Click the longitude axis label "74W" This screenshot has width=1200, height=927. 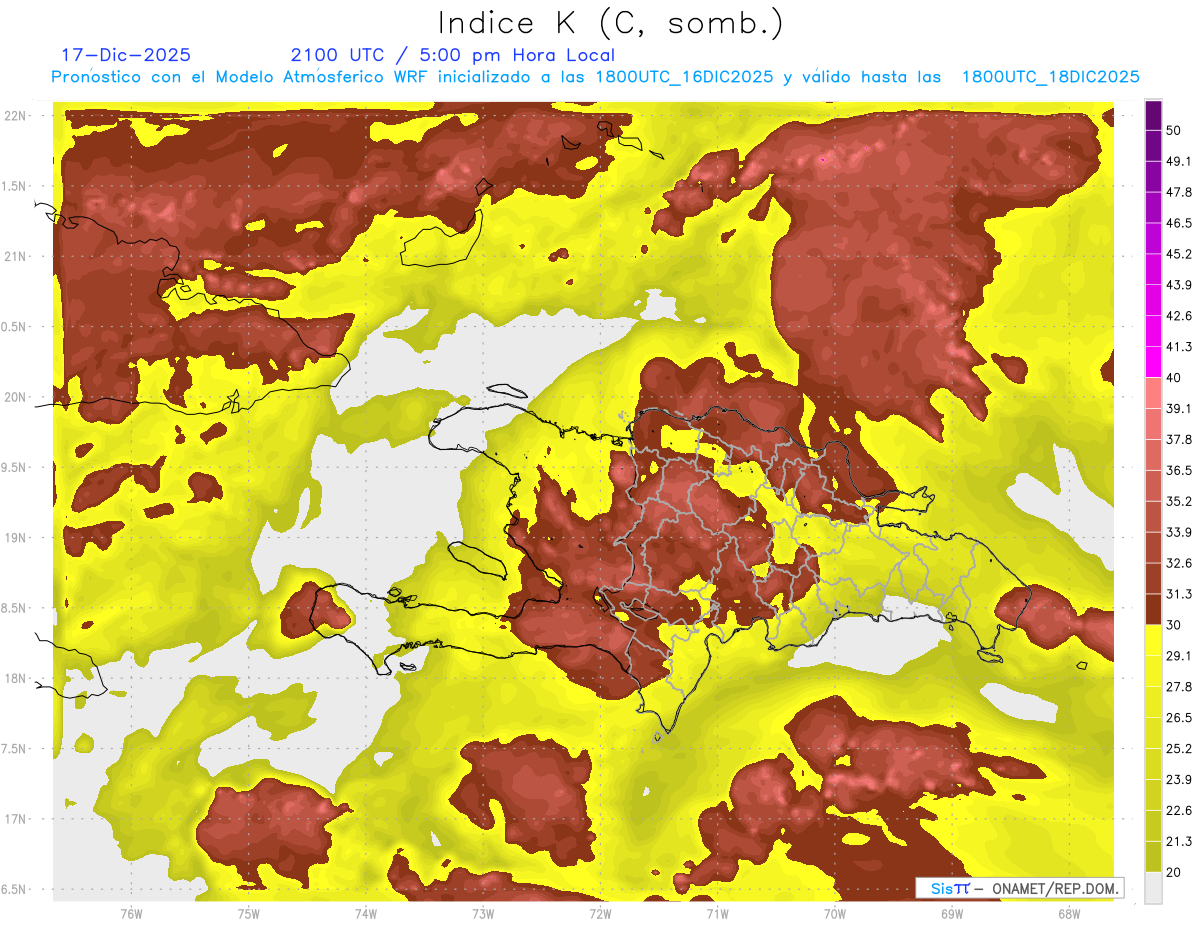click(x=365, y=913)
